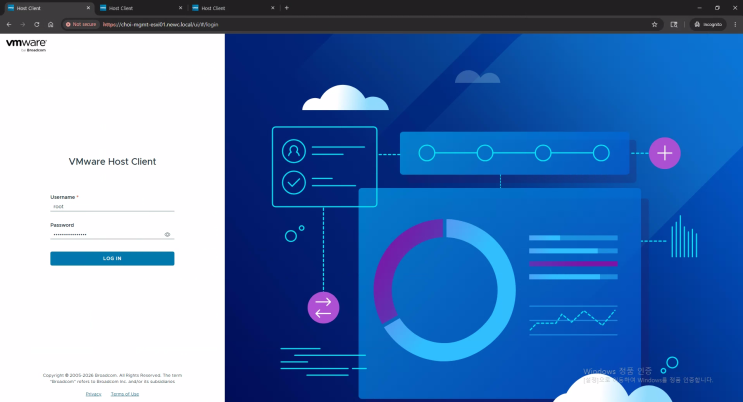Open a new browser tab

(x=287, y=8)
